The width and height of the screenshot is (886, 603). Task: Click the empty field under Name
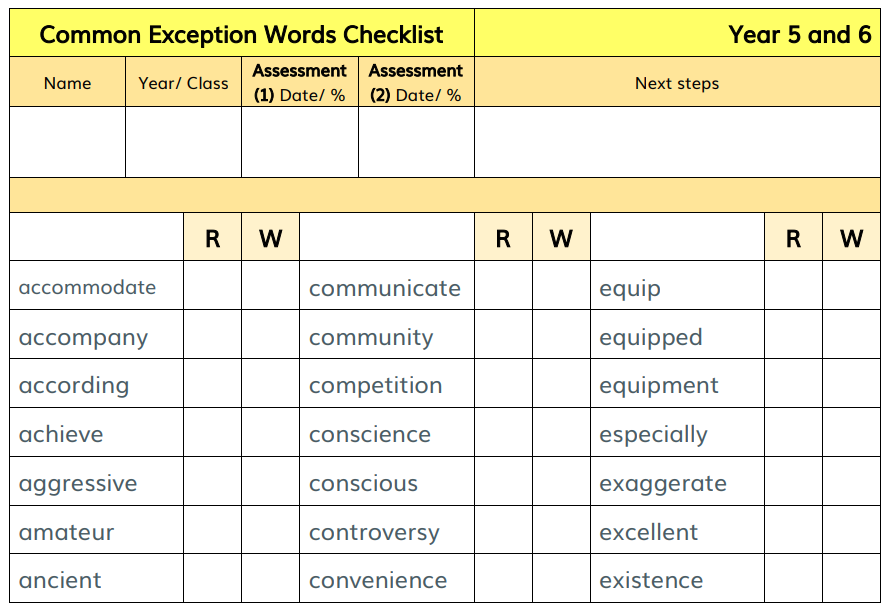(67, 142)
